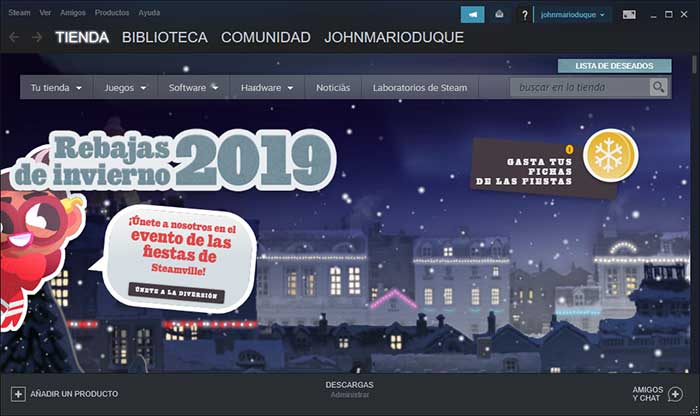This screenshot has height=416, width=700.
Task: Click the golden snowflake token coin
Action: click(611, 156)
